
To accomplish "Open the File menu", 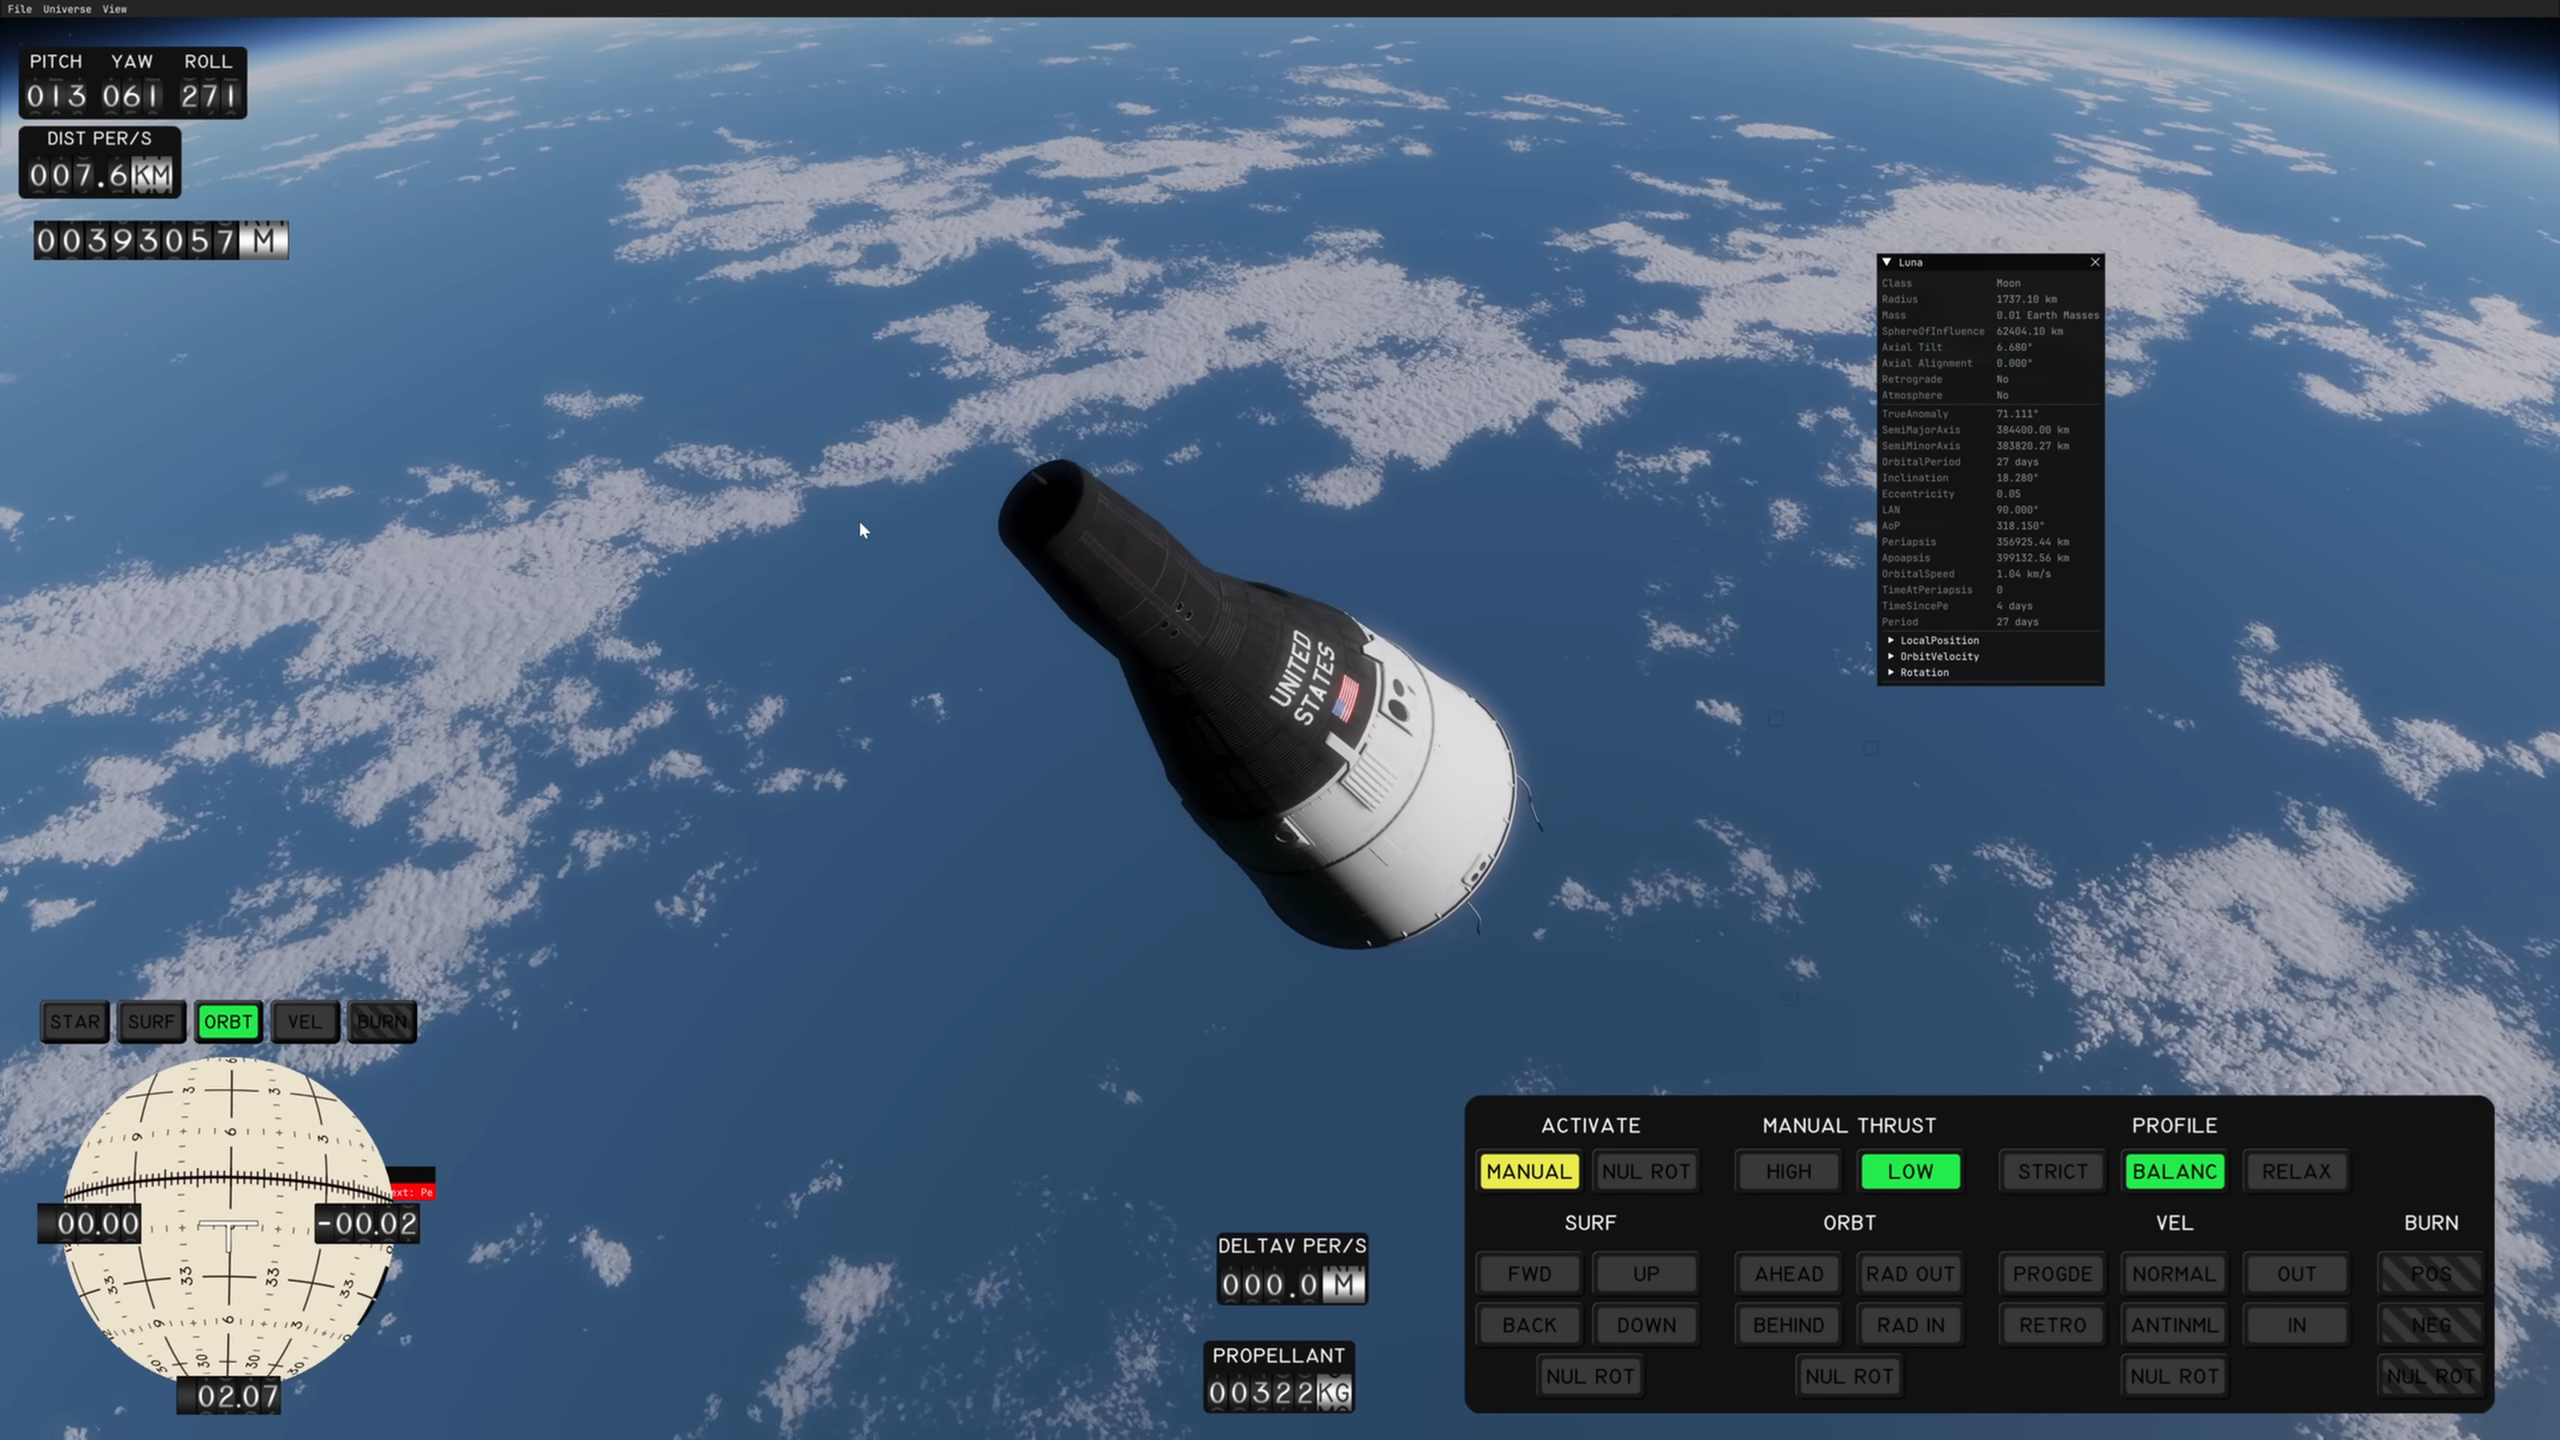I will [x=19, y=9].
